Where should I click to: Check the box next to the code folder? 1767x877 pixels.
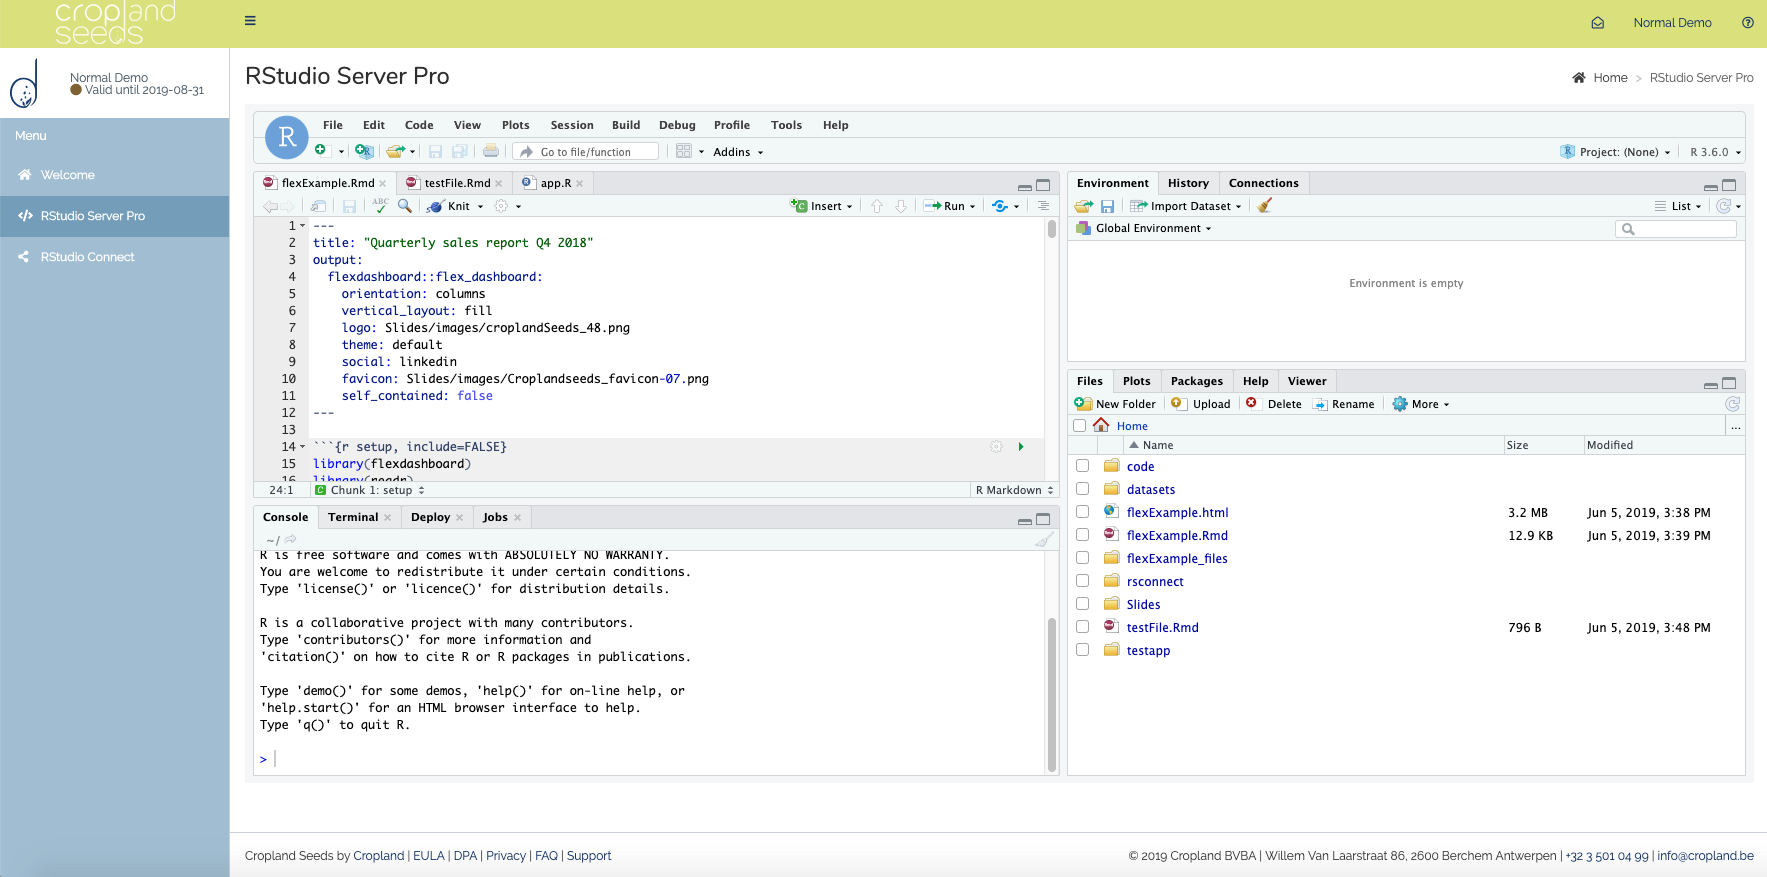click(1082, 466)
